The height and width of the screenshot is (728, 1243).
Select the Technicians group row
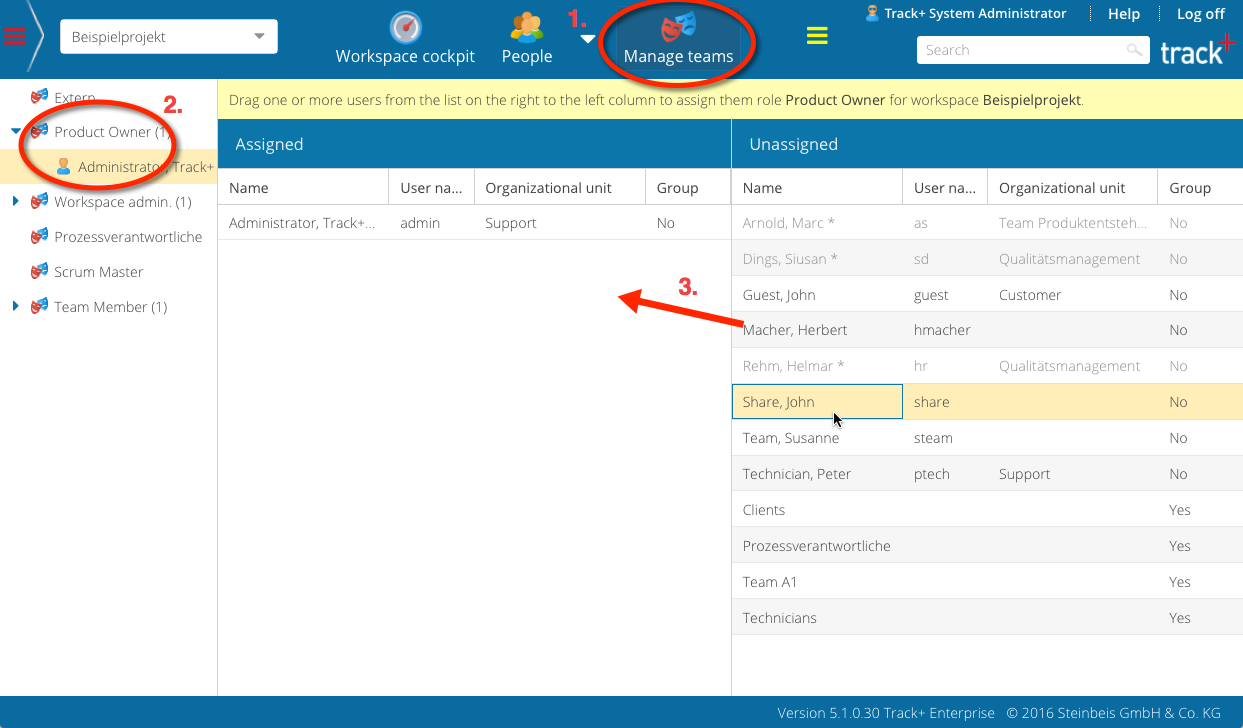pos(780,618)
